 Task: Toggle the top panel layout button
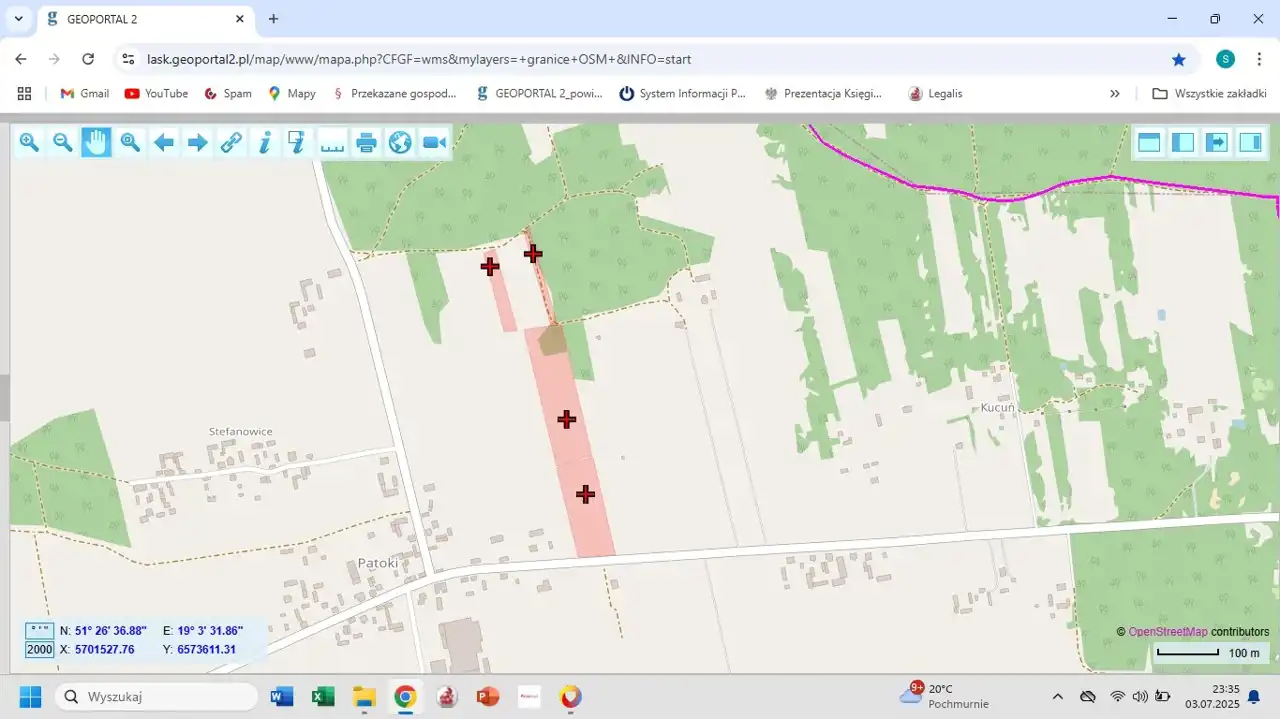(1149, 142)
